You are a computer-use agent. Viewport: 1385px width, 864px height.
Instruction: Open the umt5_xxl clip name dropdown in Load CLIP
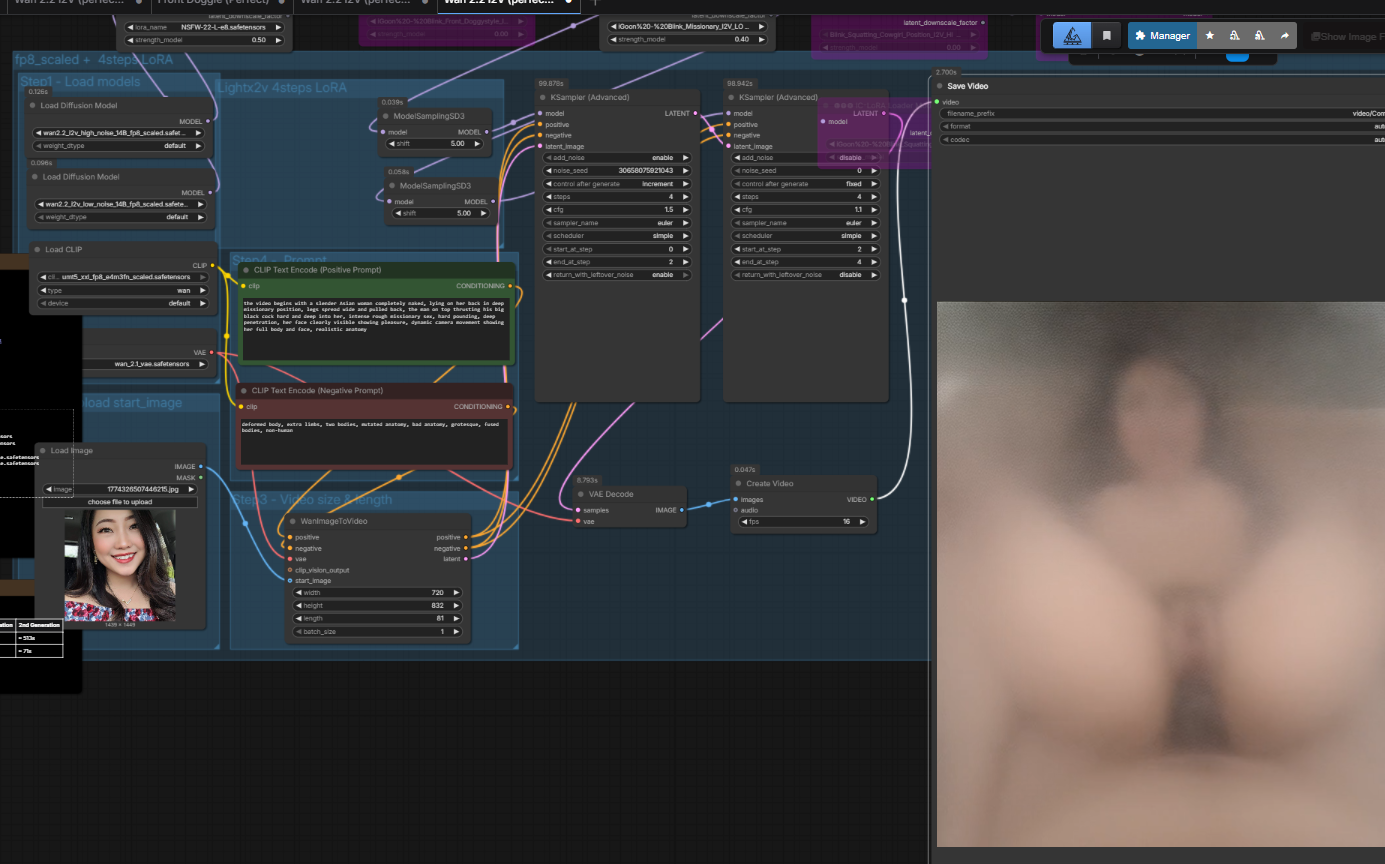coord(123,277)
